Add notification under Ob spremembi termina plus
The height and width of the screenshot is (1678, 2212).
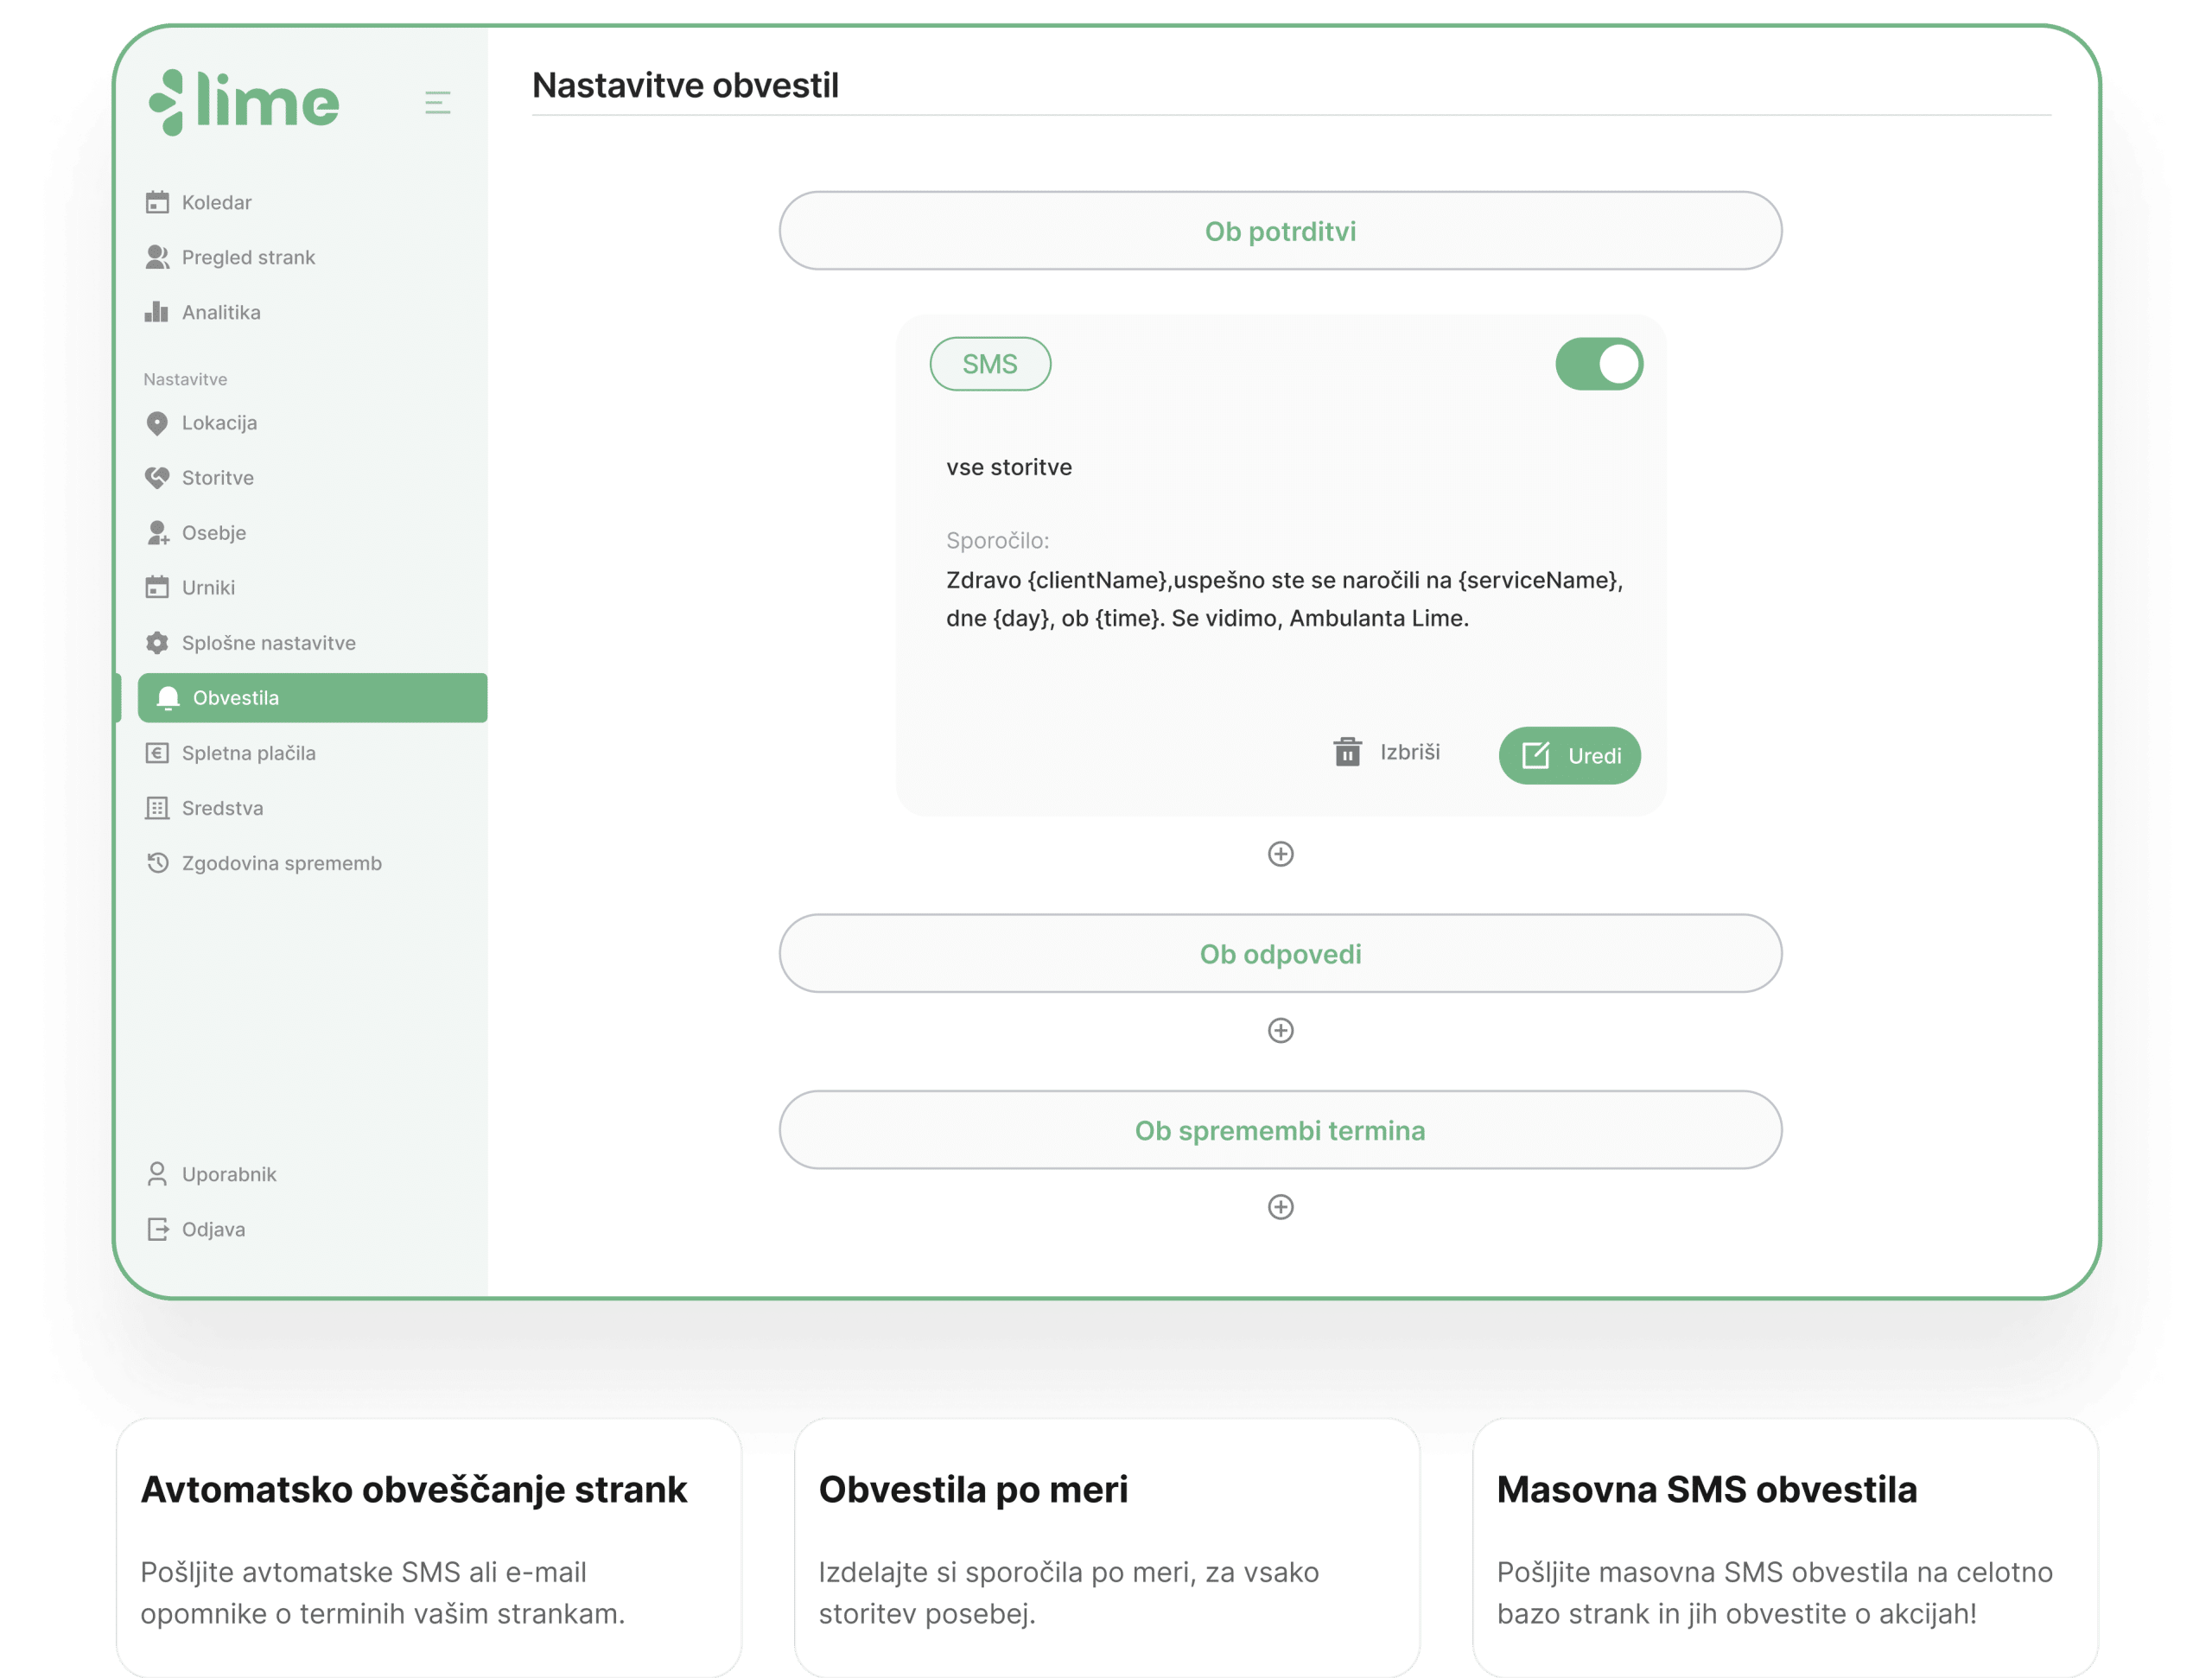coord(1281,1207)
